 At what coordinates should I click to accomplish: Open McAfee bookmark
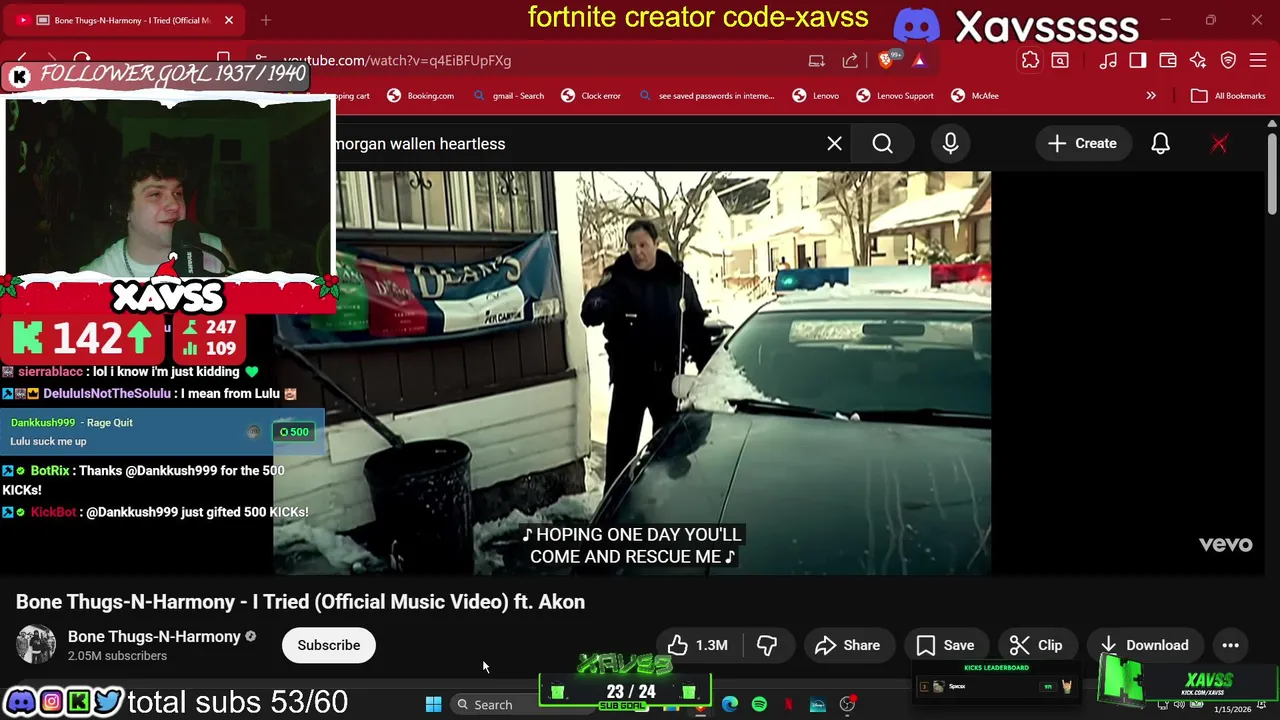975,96
